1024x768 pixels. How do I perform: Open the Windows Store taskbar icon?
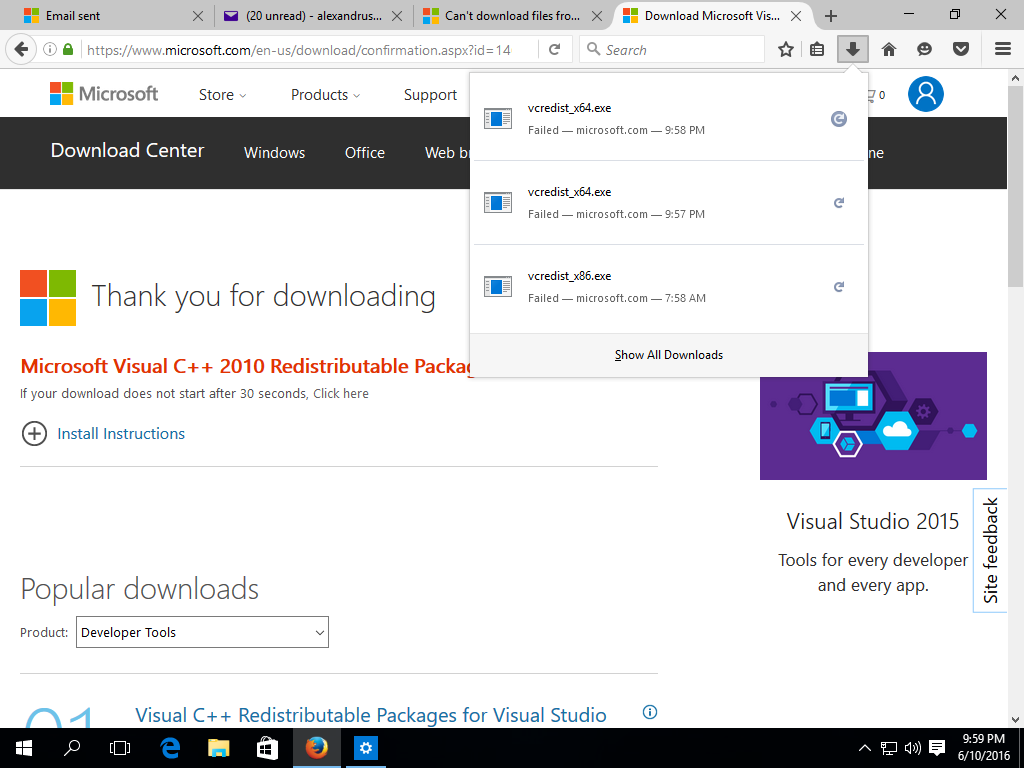click(267, 748)
